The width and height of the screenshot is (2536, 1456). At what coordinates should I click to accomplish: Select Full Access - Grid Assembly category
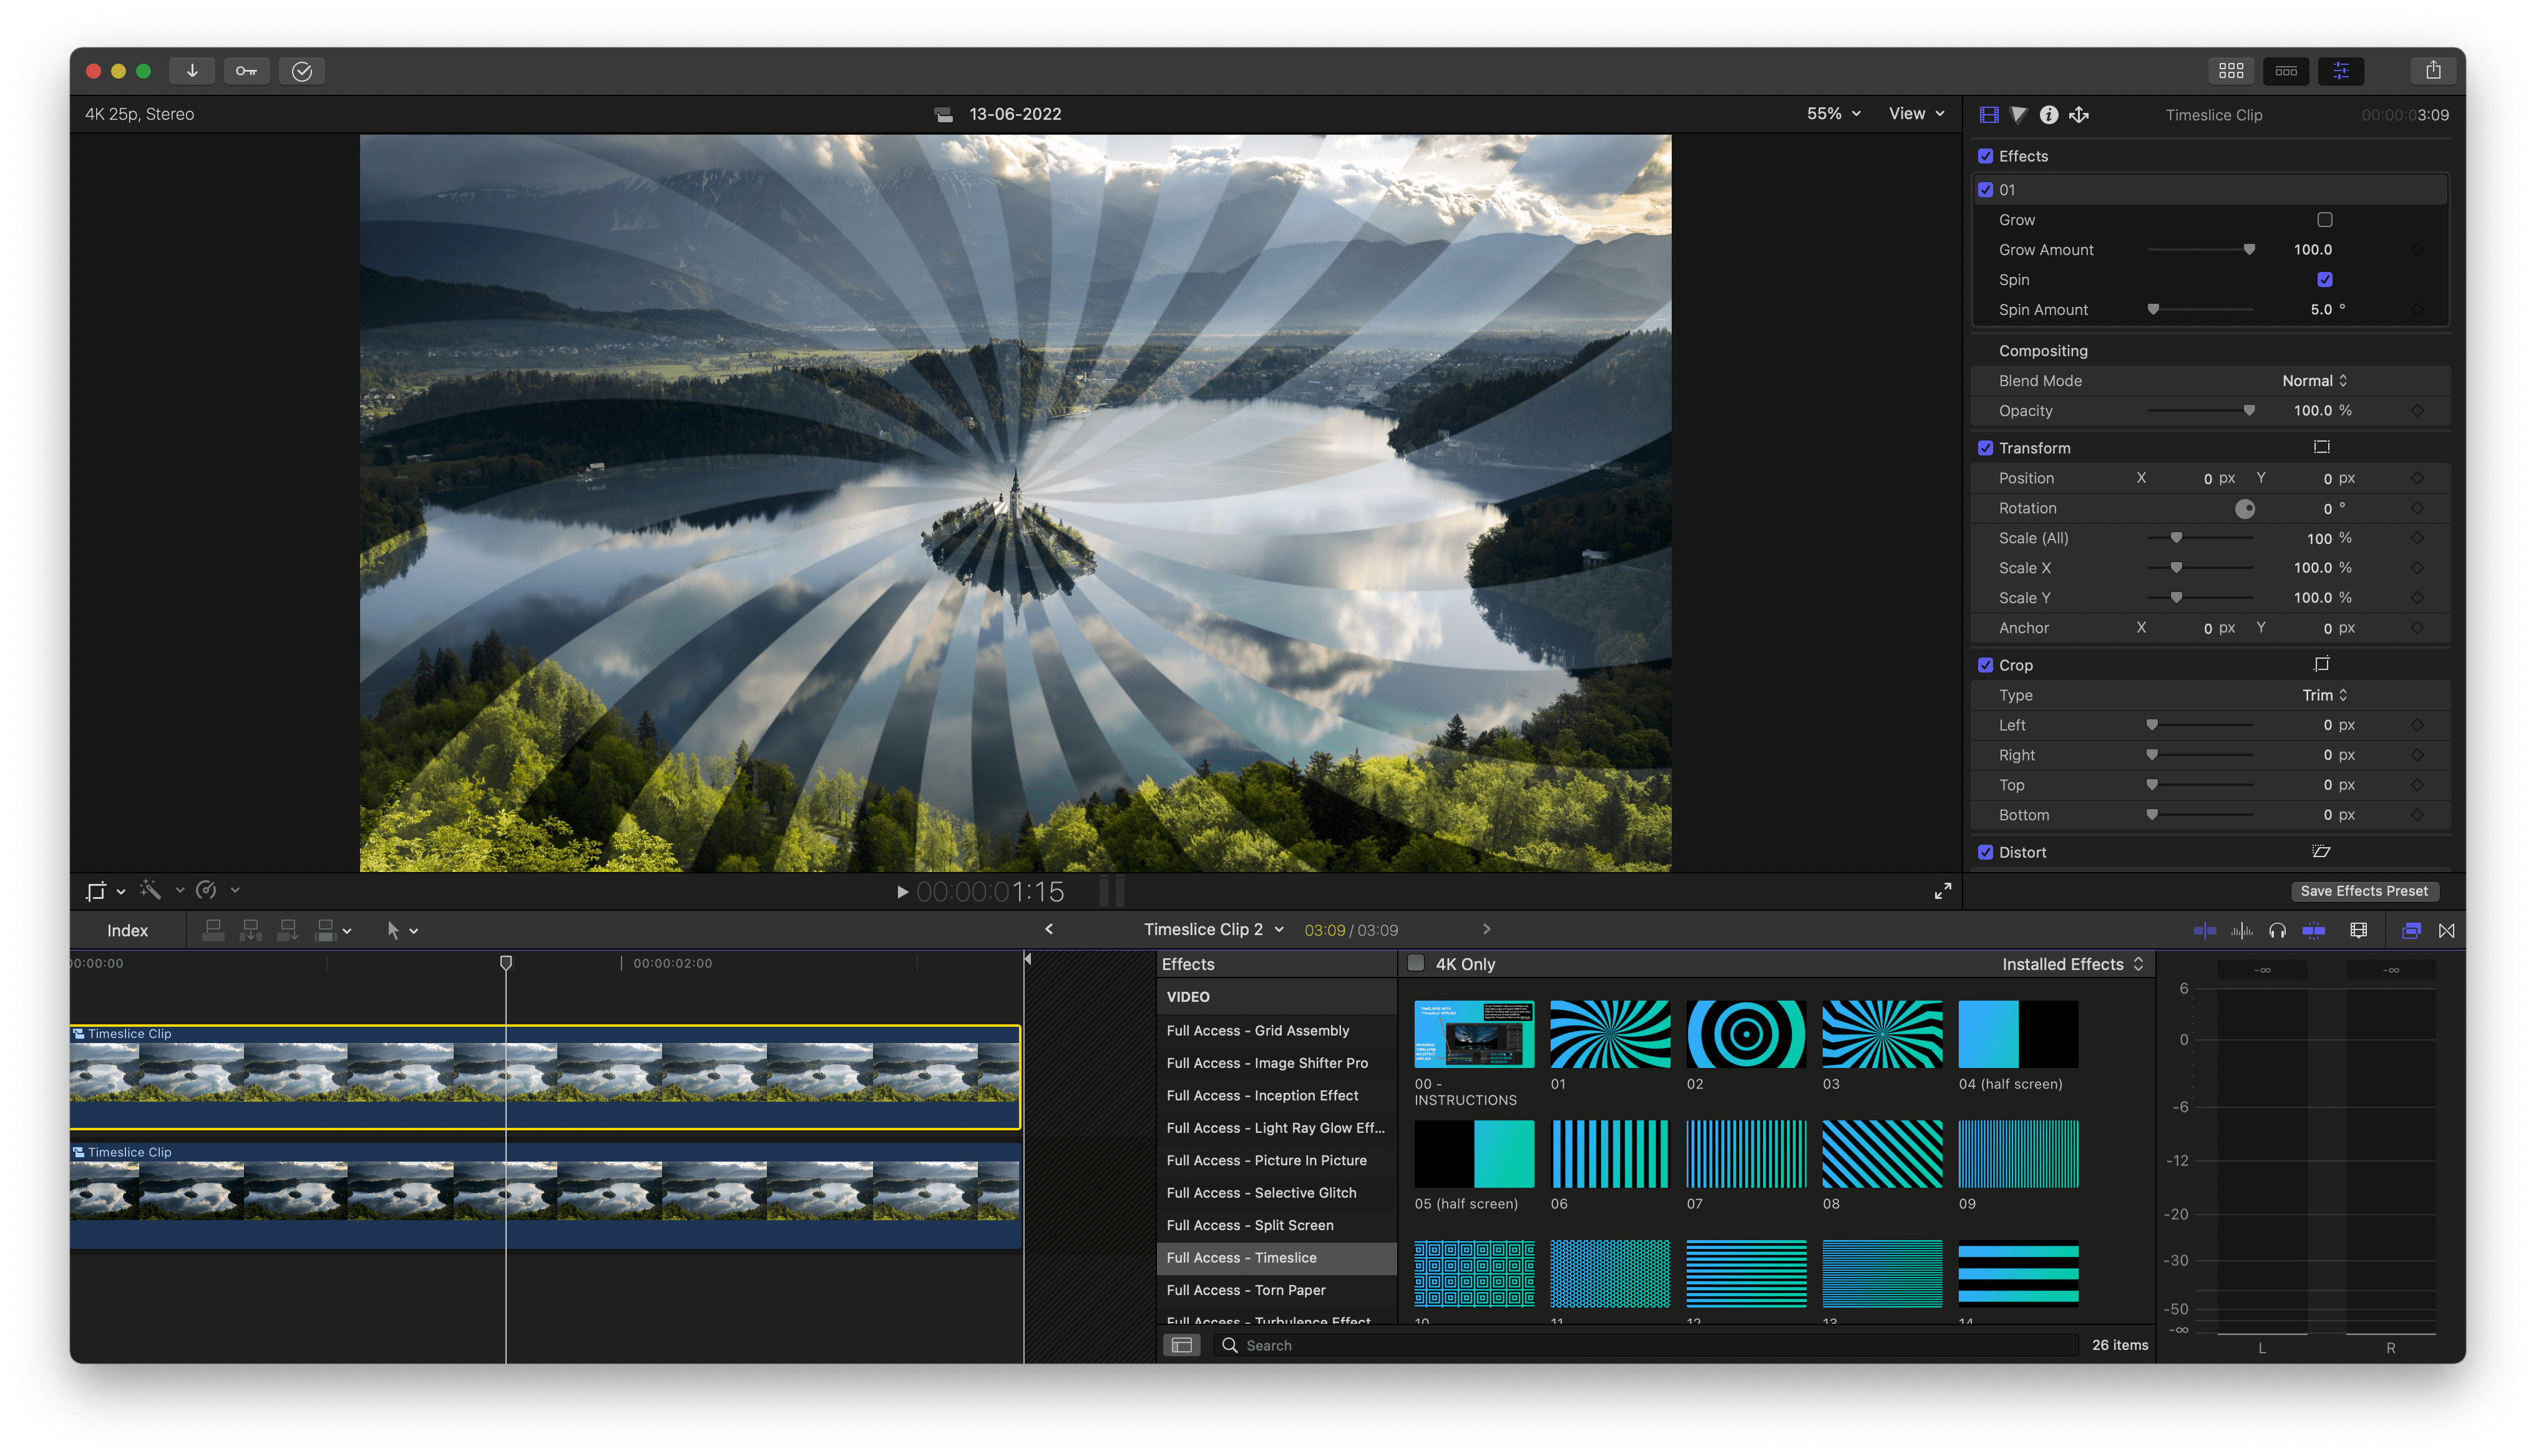[1276, 1030]
